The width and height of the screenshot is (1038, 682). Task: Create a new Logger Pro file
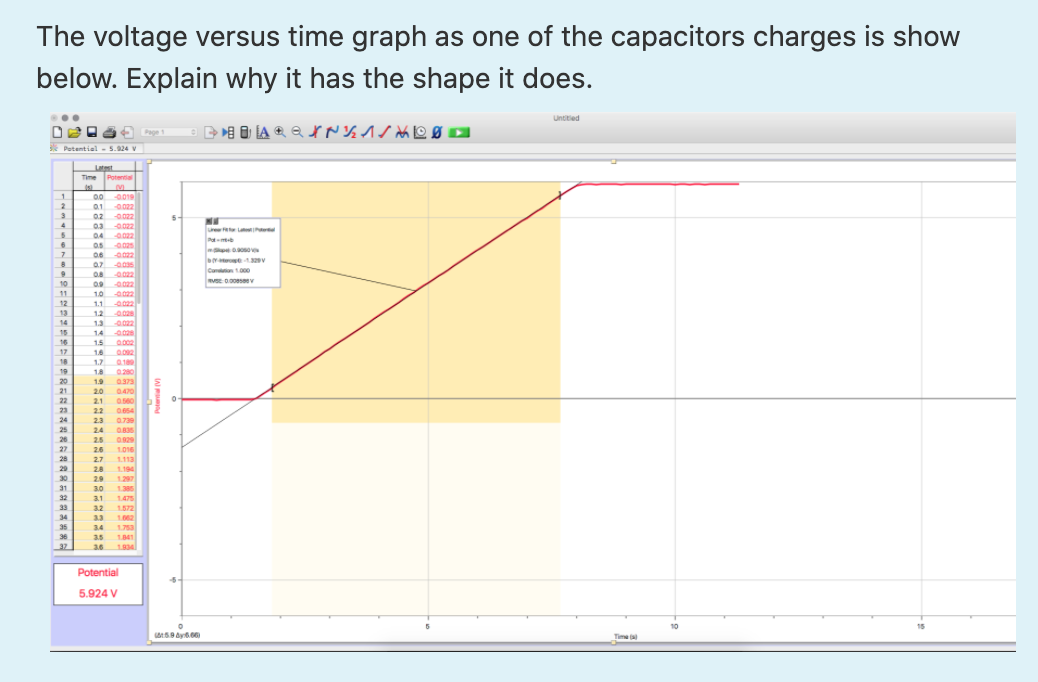click(x=57, y=131)
